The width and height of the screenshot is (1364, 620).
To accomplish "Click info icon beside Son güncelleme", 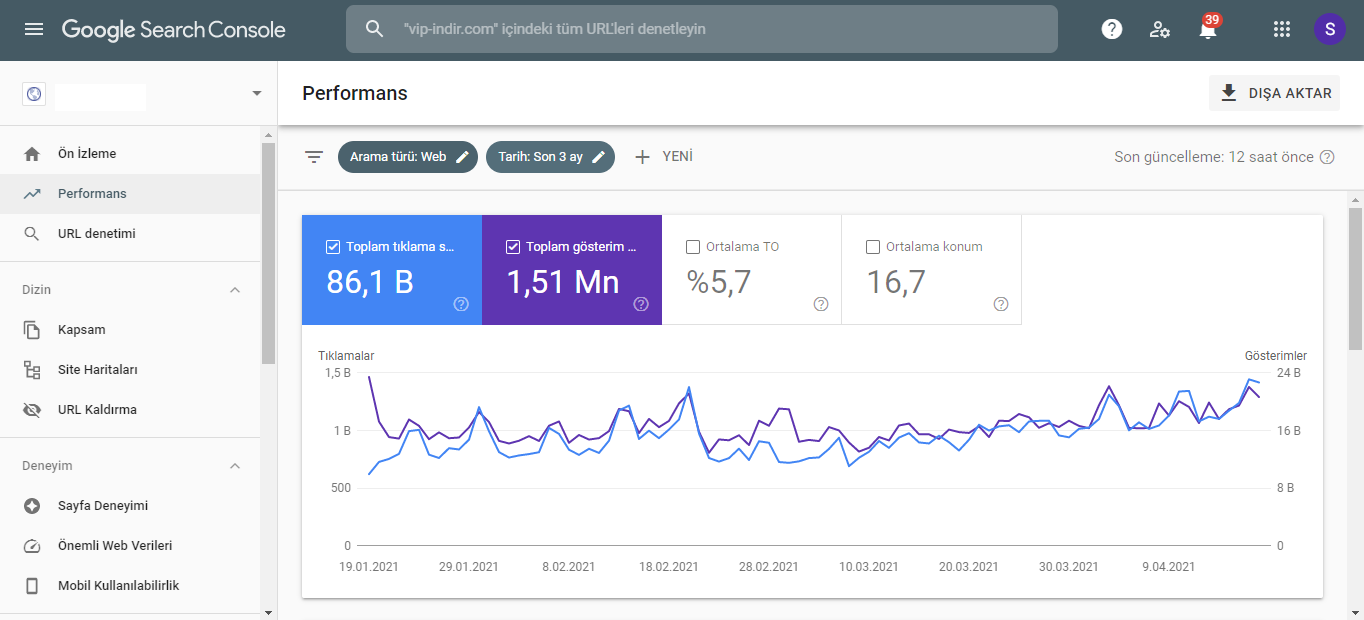I will coord(1327,157).
